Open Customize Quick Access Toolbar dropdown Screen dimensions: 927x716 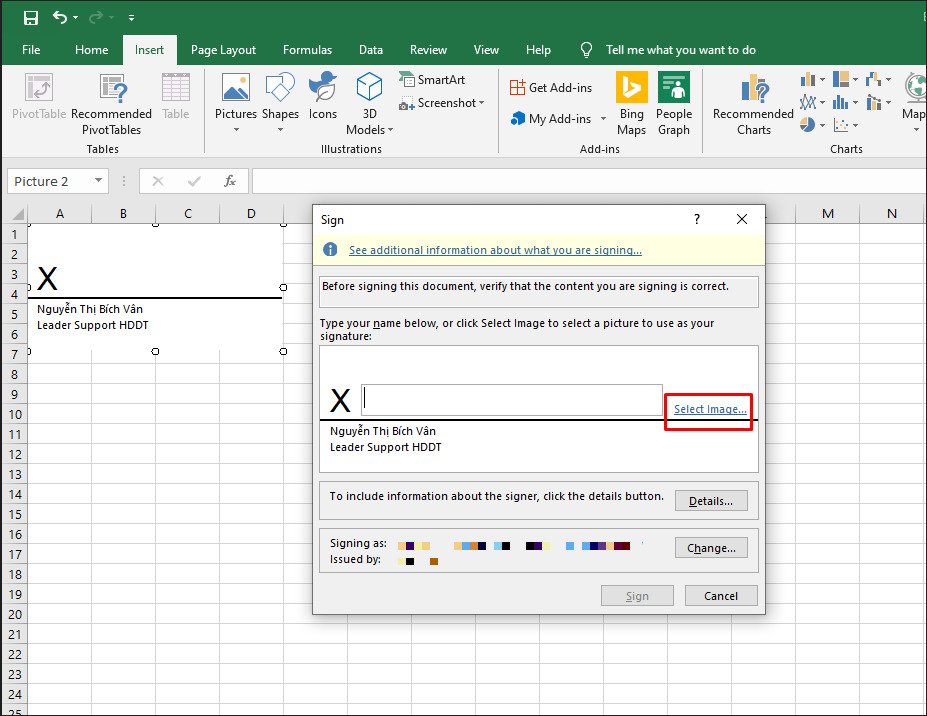pyautogui.click(x=131, y=18)
